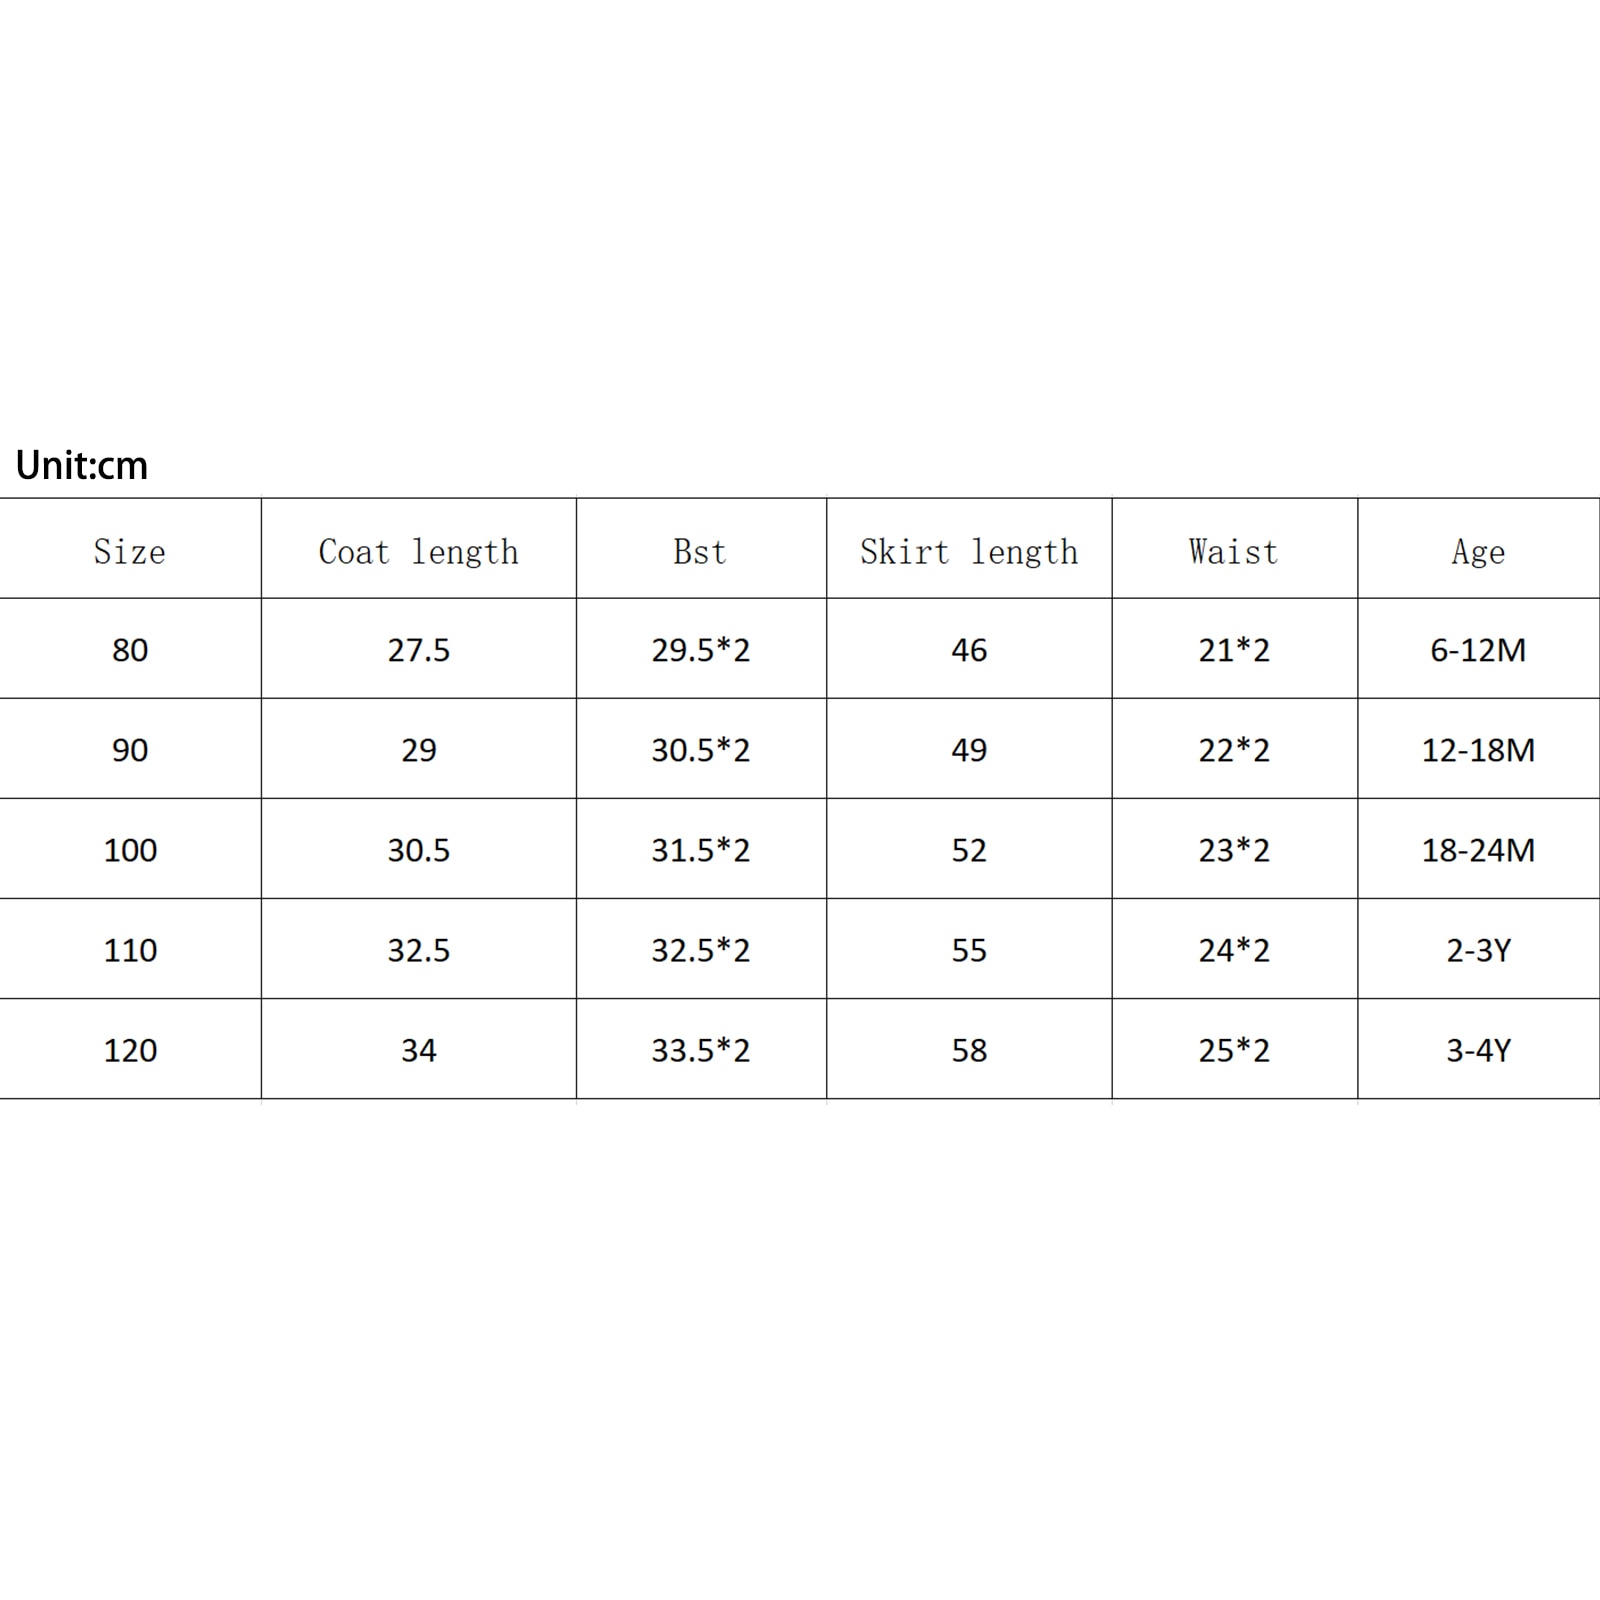Click the "Unit:cm" label above the table
1600x1600 pixels.
pos(82,466)
